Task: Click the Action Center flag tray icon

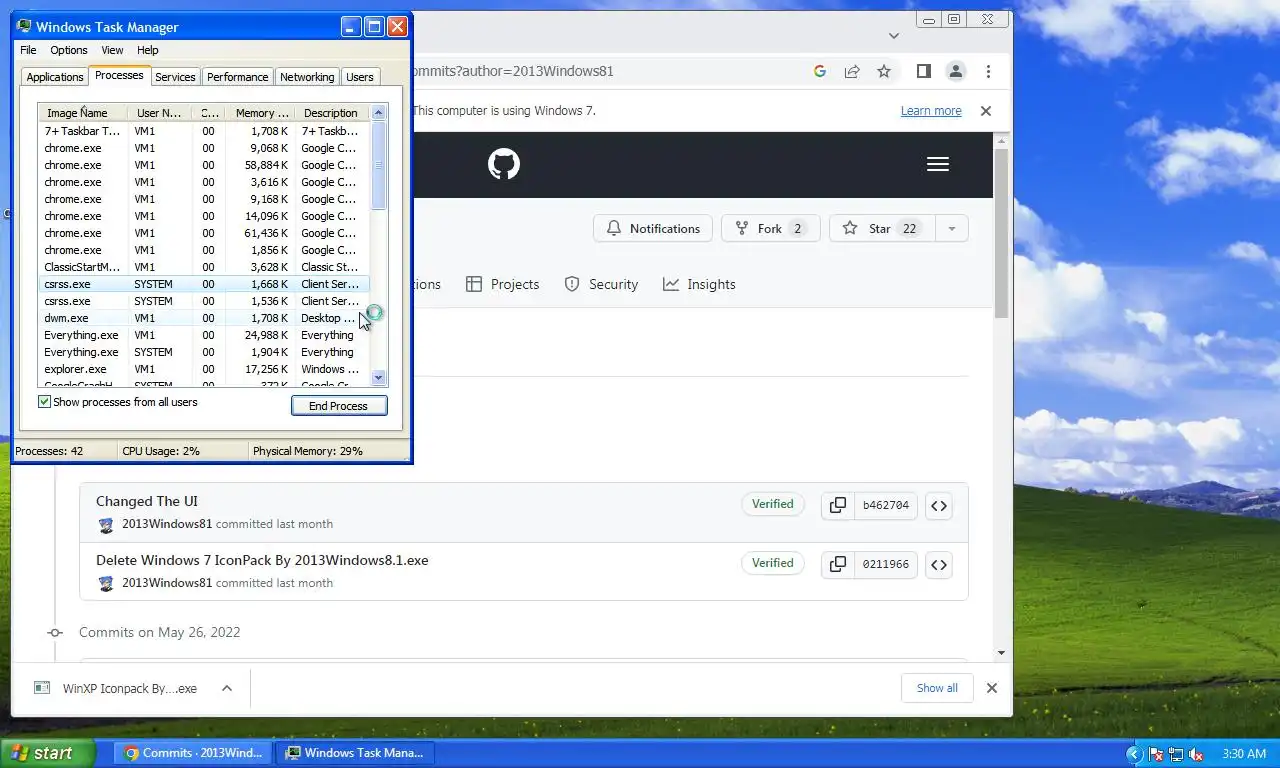Action: point(1156,754)
